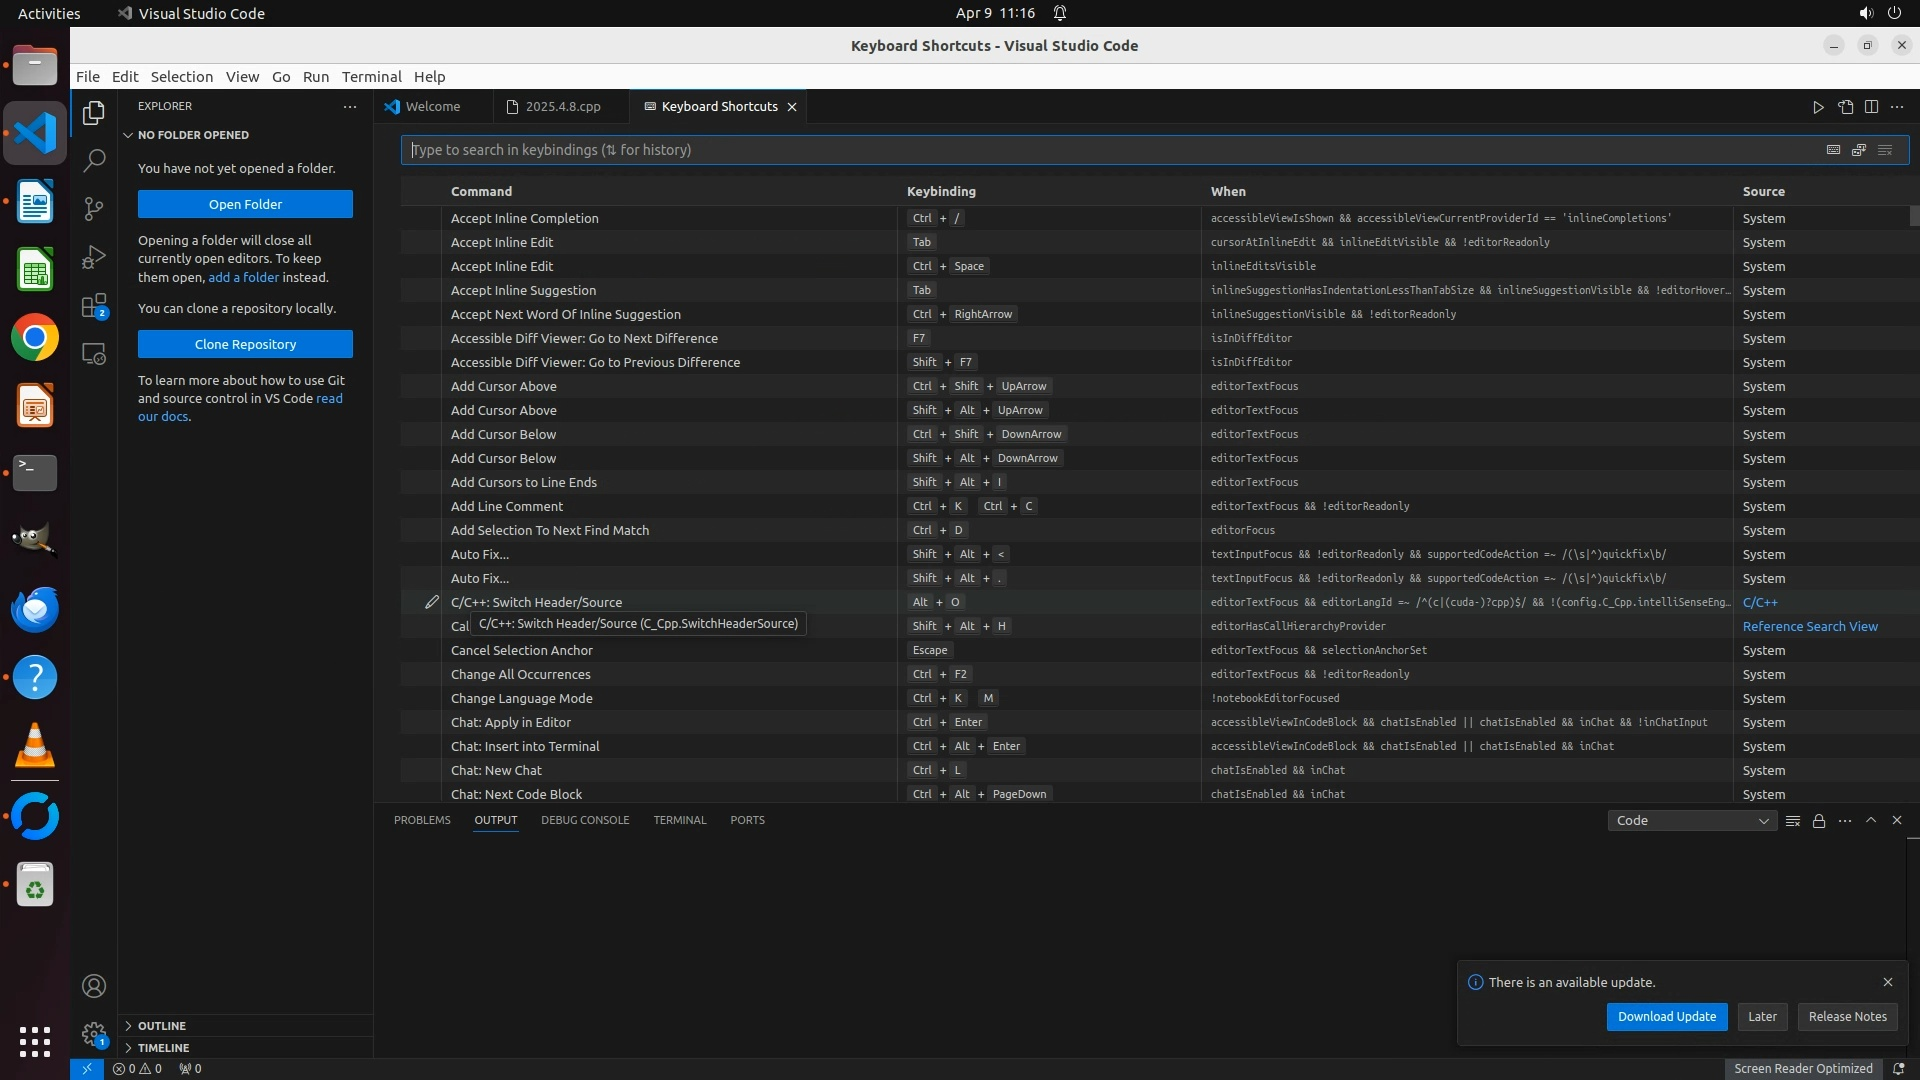The image size is (1920, 1080).
Task: Expand the TIMELINE section
Action: tap(163, 1048)
